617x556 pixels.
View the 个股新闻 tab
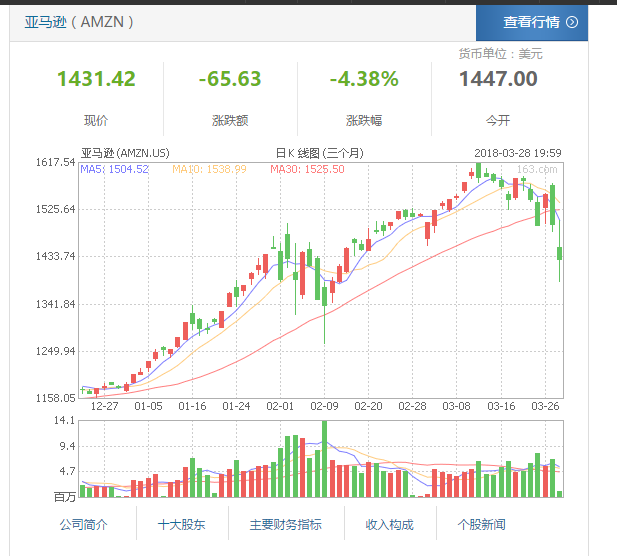(x=482, y=525)
